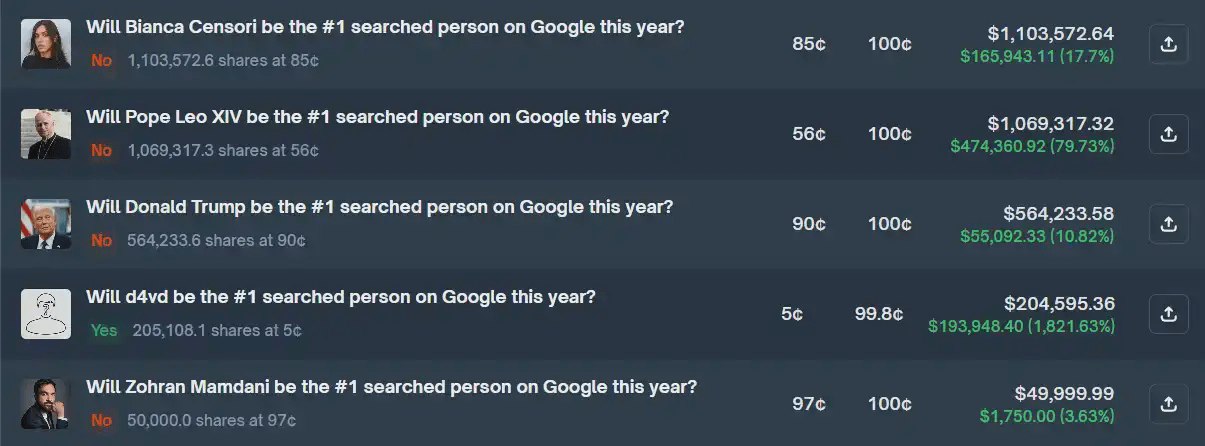Share the Zohran Mamdani position
The width and height of the screenshot is (1205, 446).
click(1168, 404)
